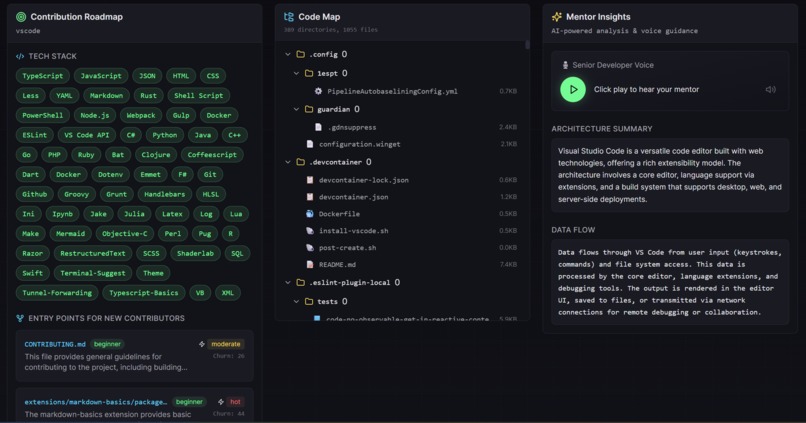This screenshot has width=806, height=423.
Task: Select the Webpack tech tag
Action: (141, 116)
